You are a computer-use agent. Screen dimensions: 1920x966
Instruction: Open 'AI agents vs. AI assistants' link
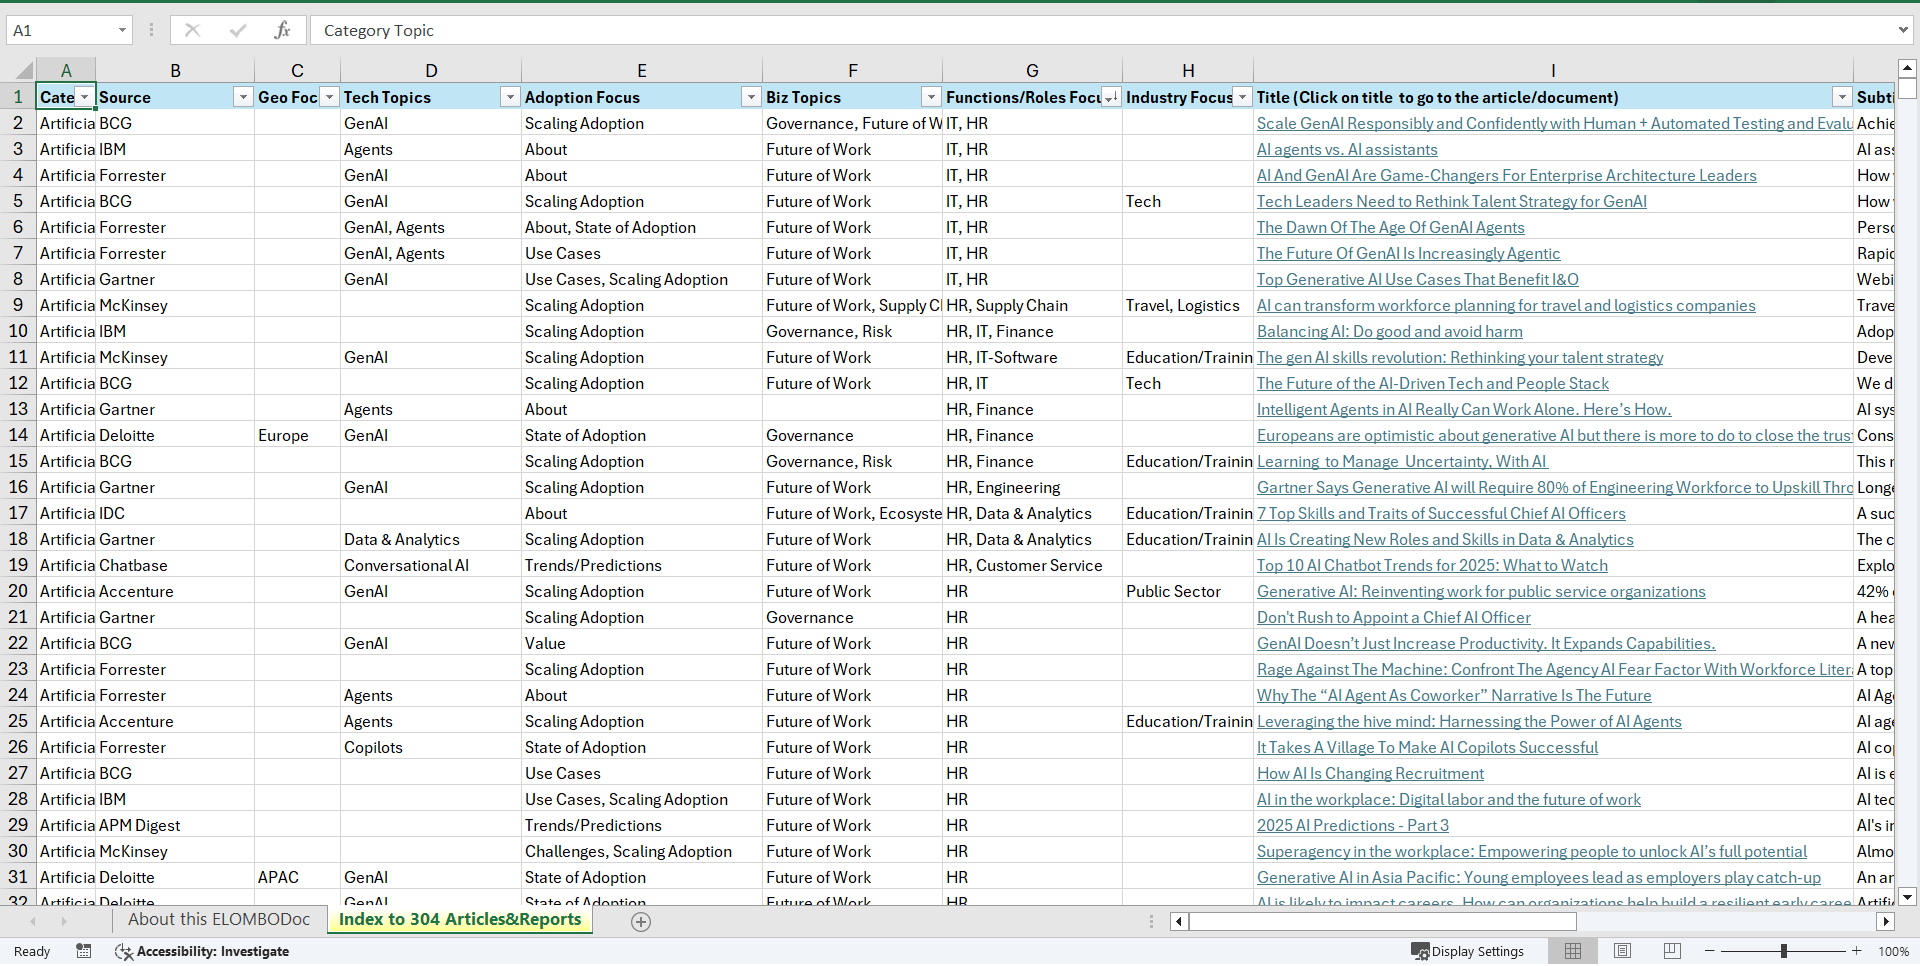pyautogui.click(x=1347, y=150)
